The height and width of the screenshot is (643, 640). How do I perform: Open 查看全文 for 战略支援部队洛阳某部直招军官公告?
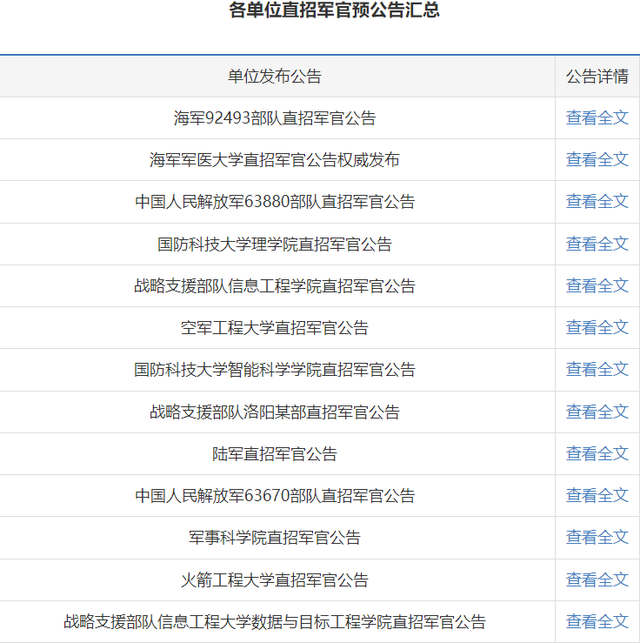(x=597, y=412)
